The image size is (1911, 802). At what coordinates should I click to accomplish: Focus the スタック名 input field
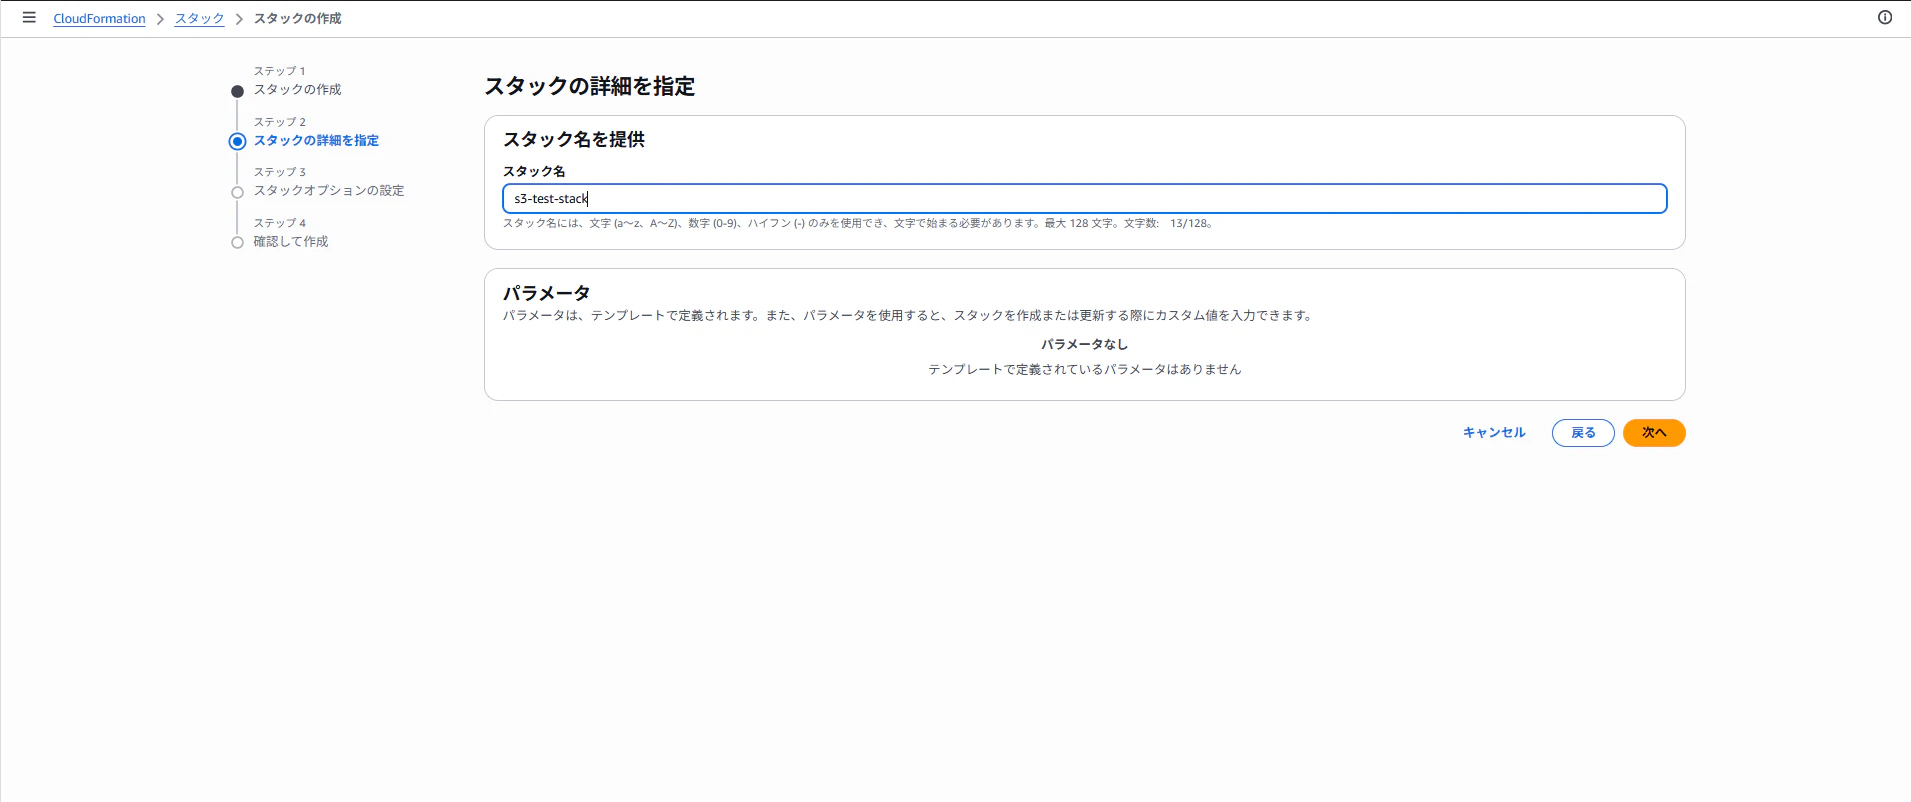tap(1084, 198)
